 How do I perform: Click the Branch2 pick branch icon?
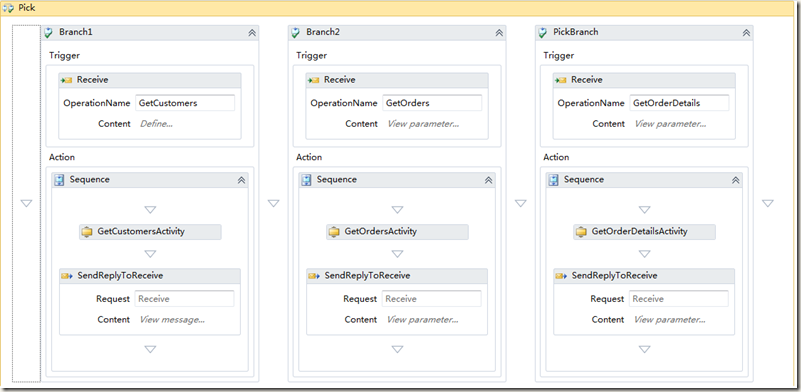296,33
